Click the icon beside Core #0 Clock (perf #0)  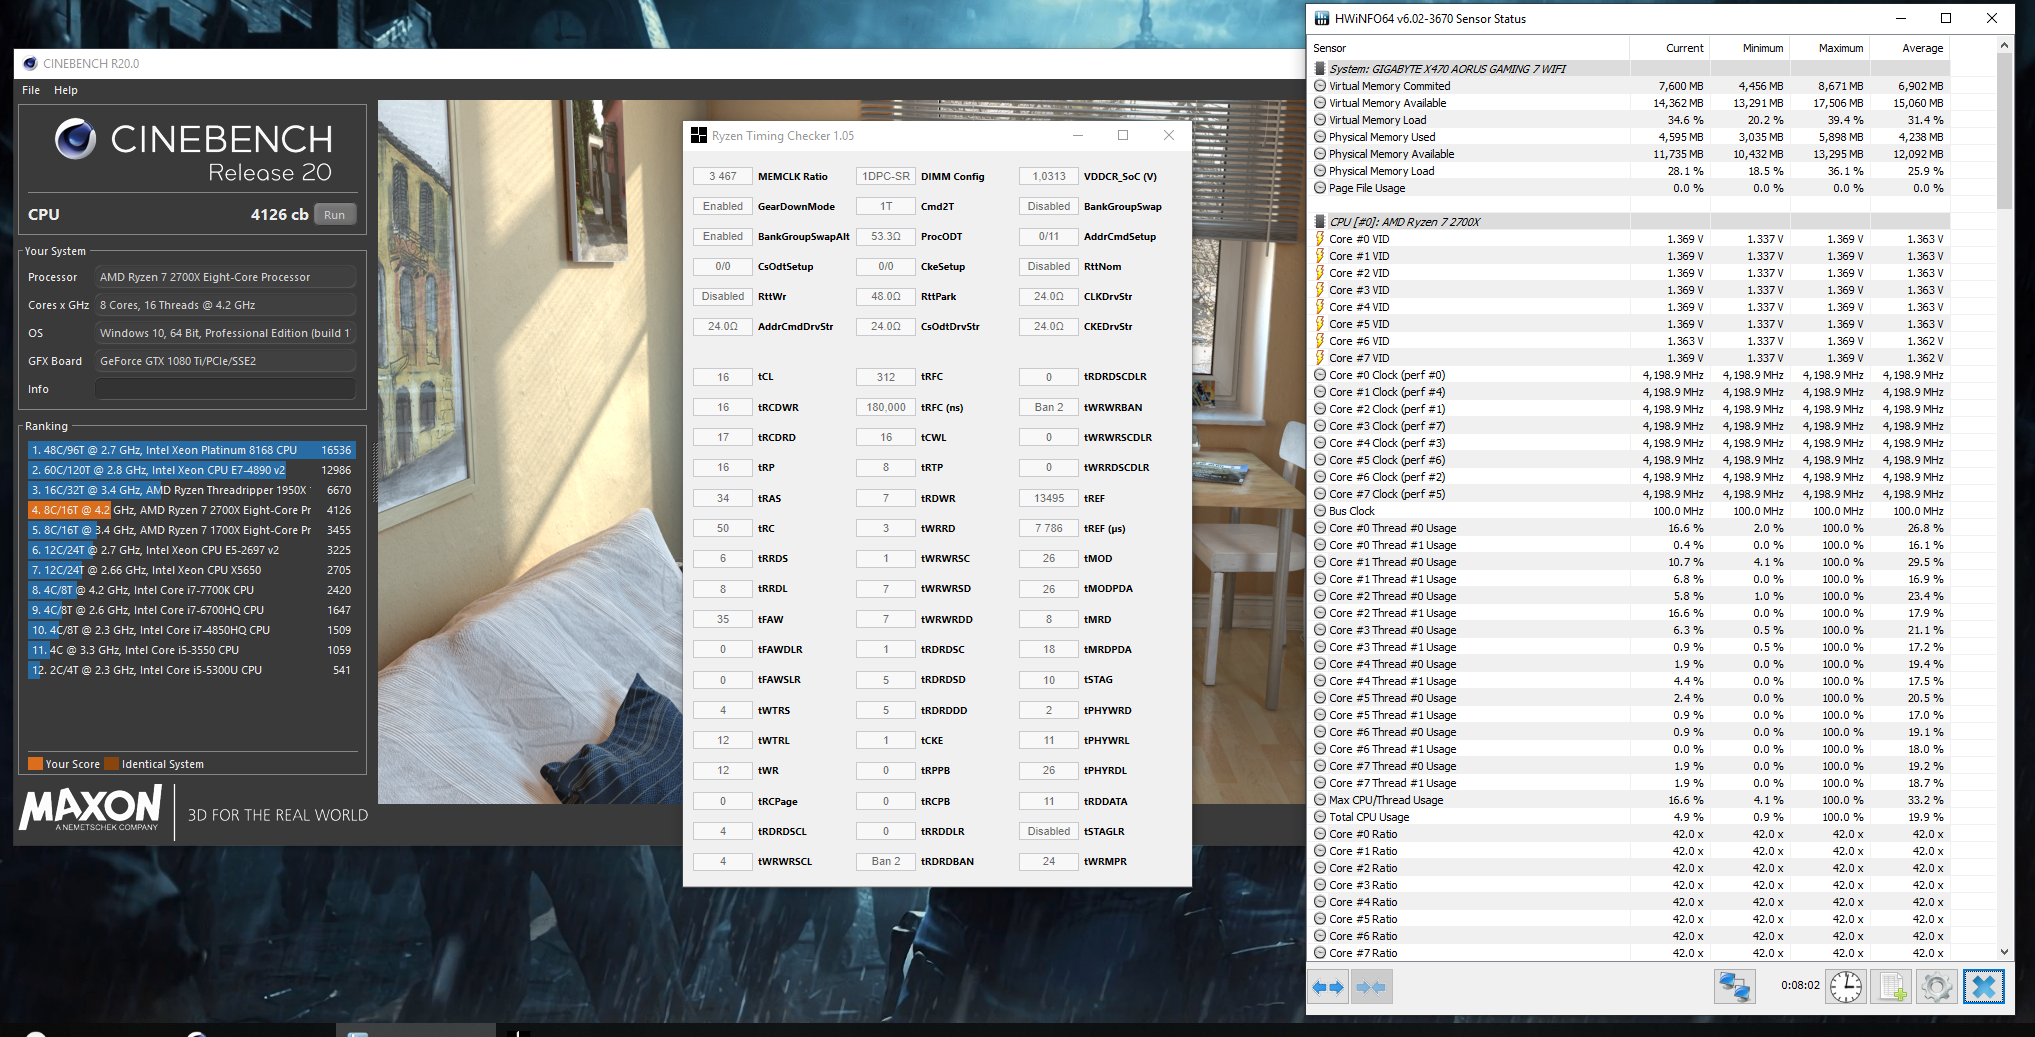1320,375
